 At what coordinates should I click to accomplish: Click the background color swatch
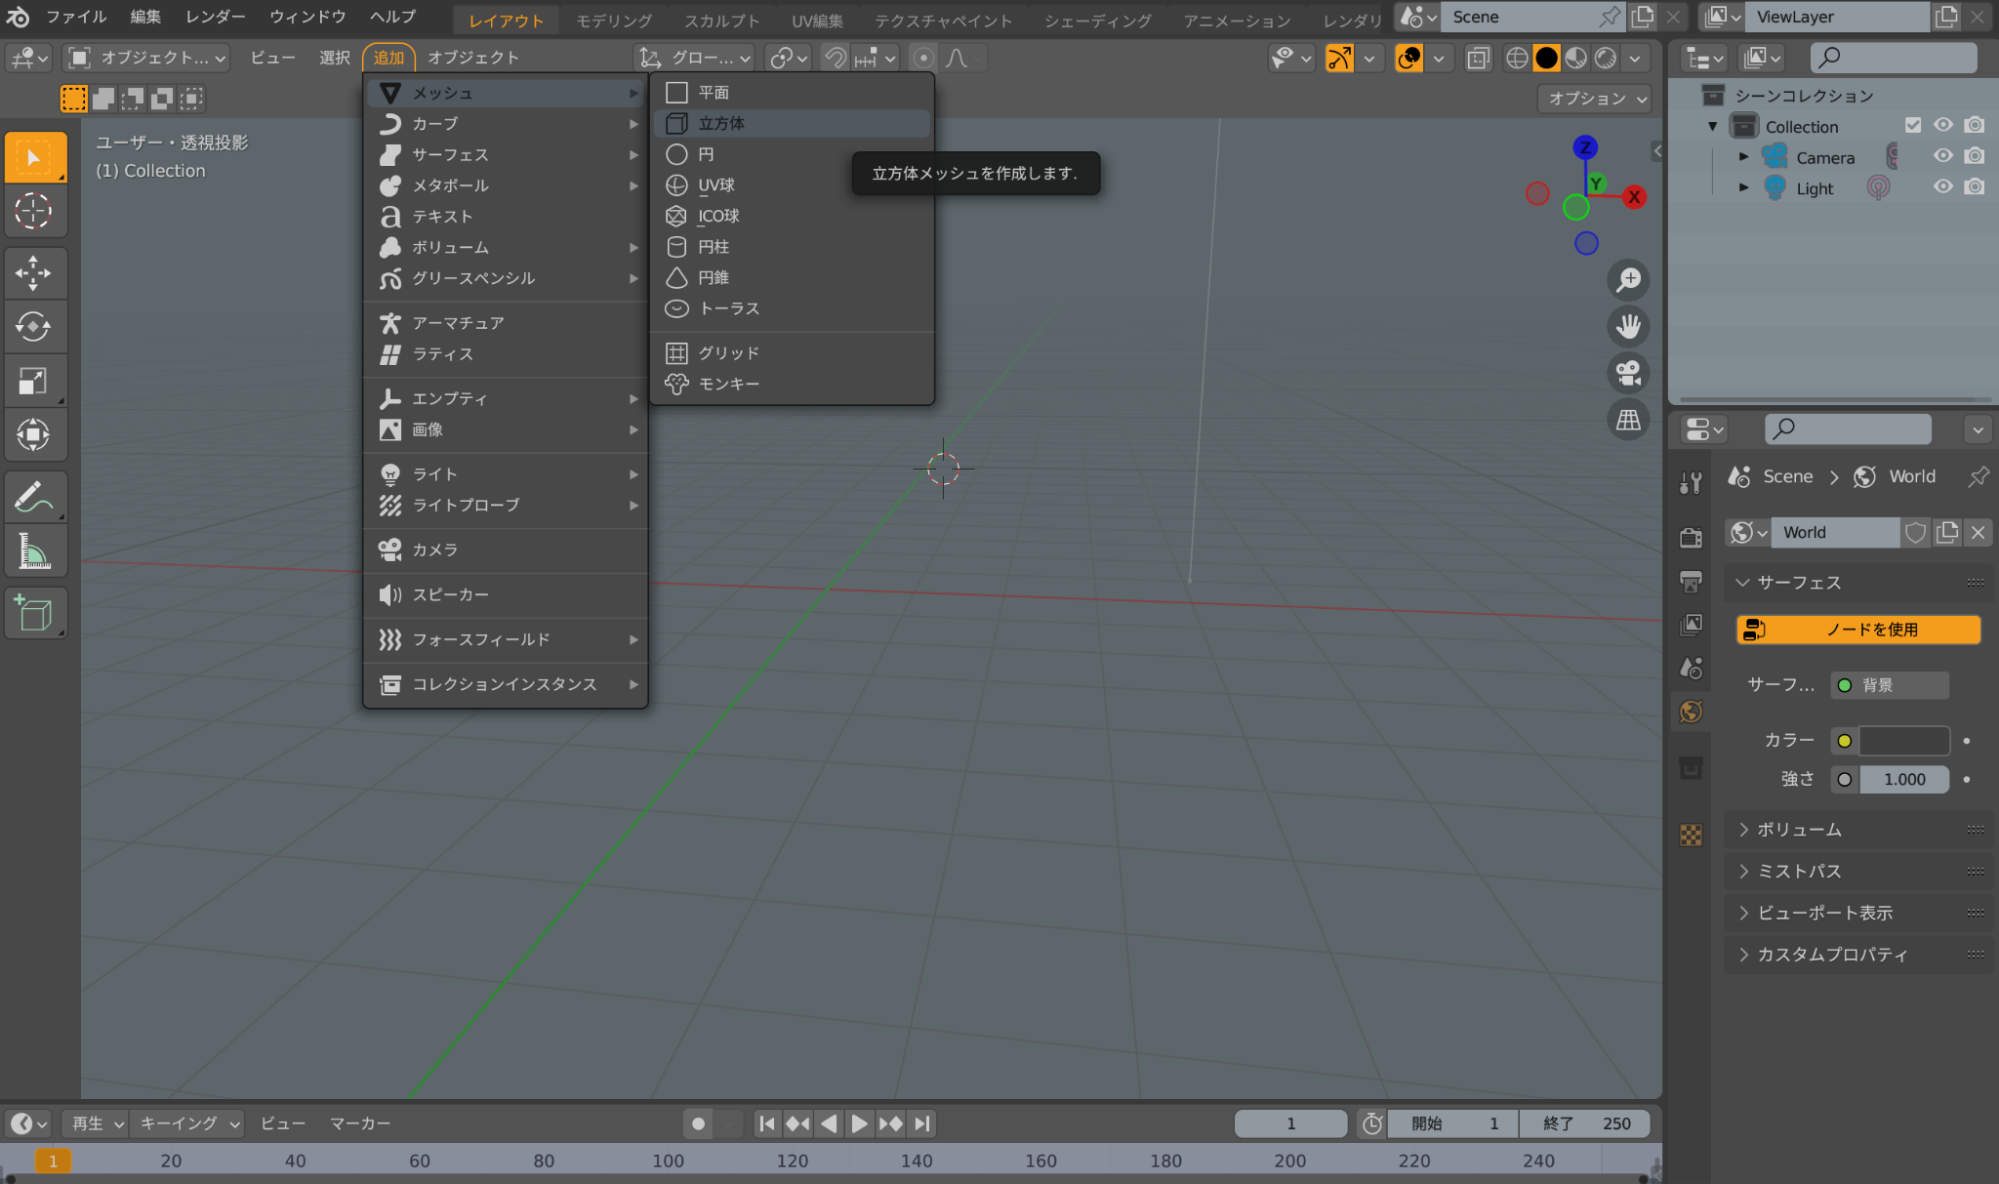pyautogui.click(x=1900, y=740)
